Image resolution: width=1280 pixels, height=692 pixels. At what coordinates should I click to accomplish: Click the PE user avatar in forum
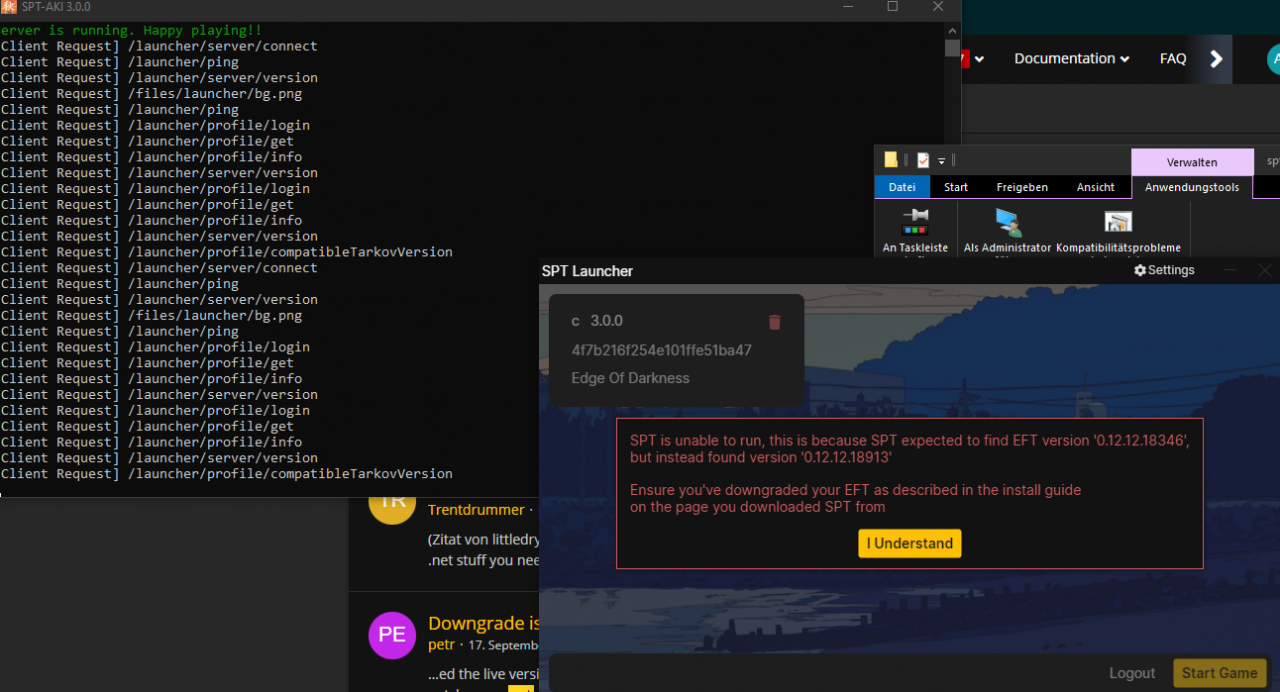[x=392, y=635]
